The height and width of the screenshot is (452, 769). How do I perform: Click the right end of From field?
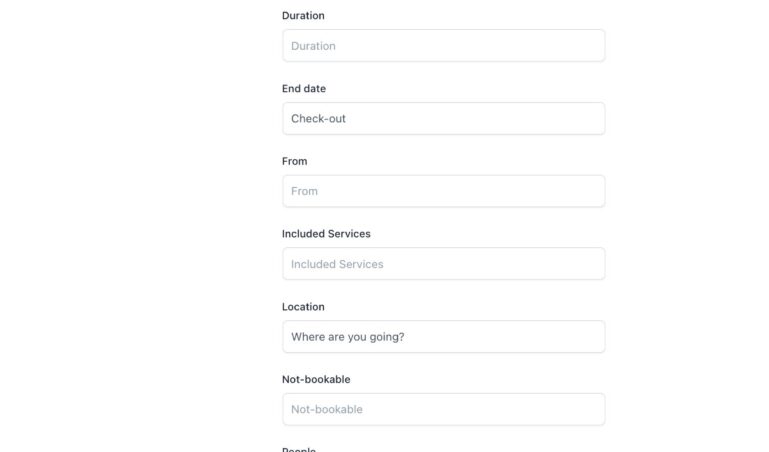590,191
